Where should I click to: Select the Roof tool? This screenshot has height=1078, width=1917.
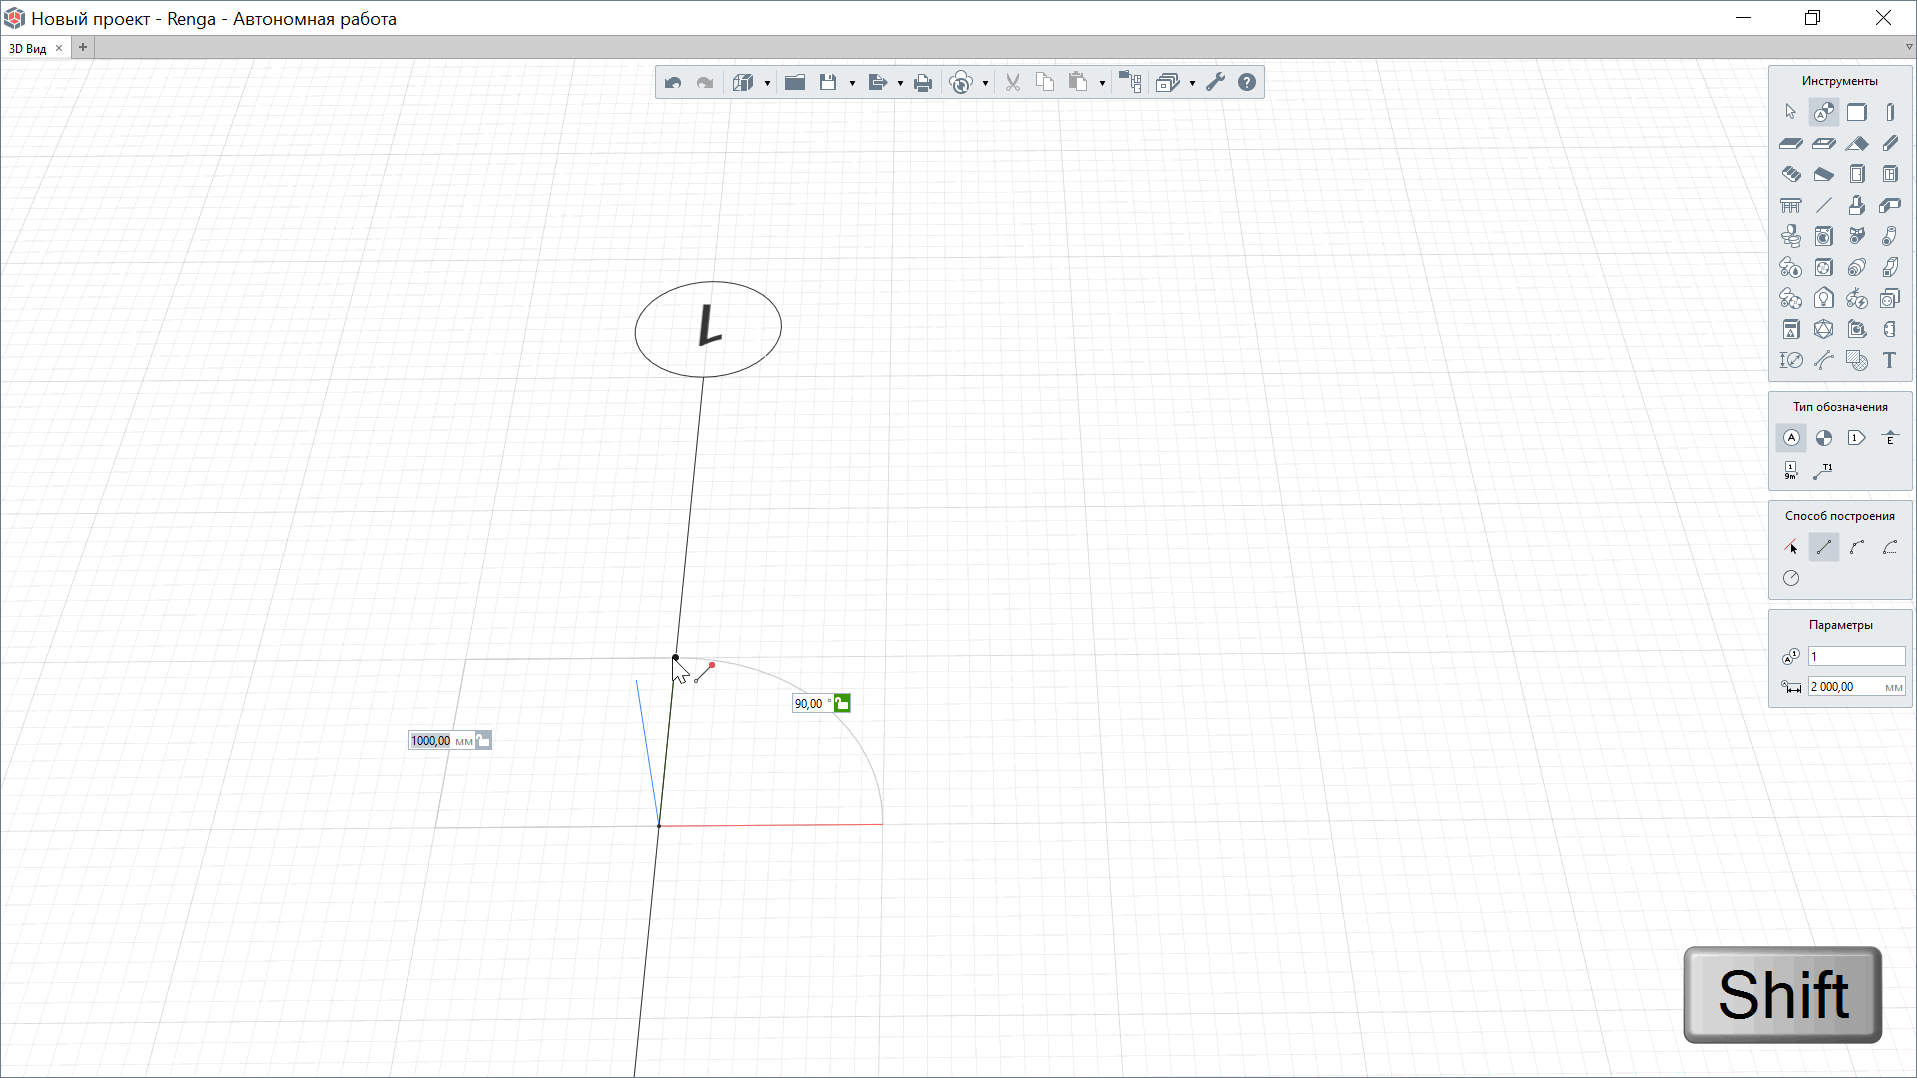1857,143
